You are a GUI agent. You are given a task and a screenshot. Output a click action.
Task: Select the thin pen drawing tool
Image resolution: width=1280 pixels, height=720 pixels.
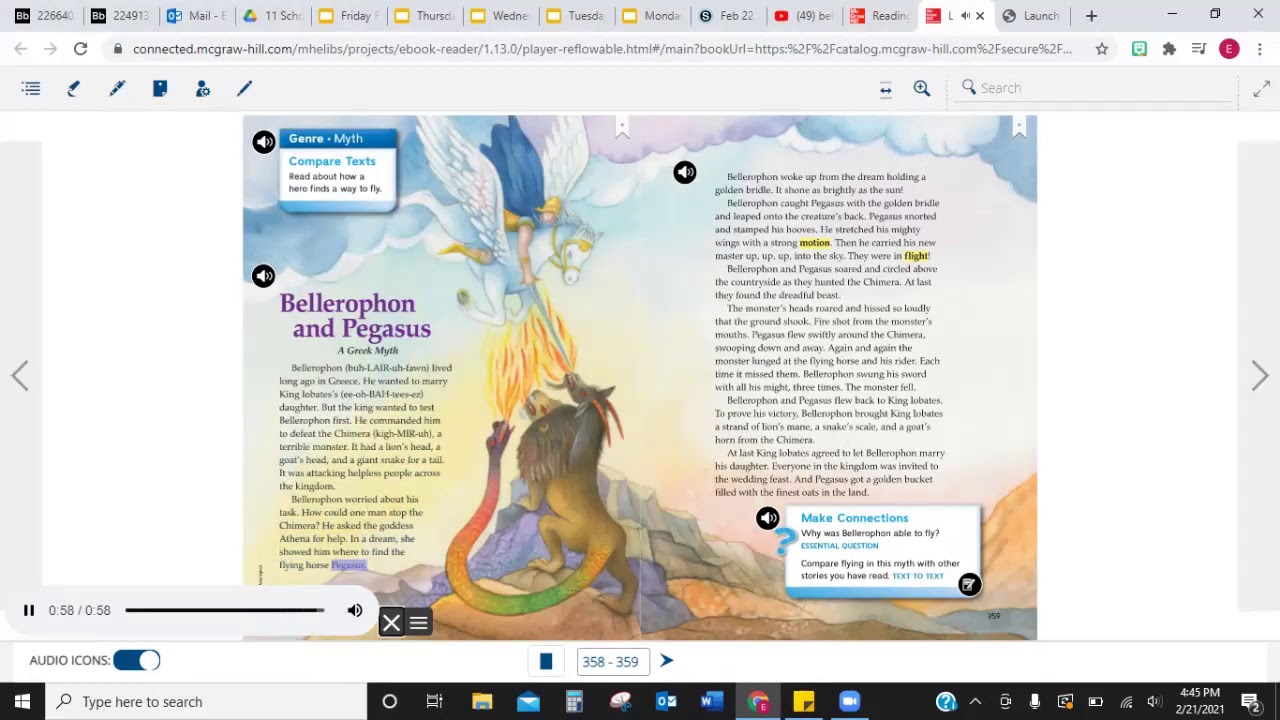[244, 89]
